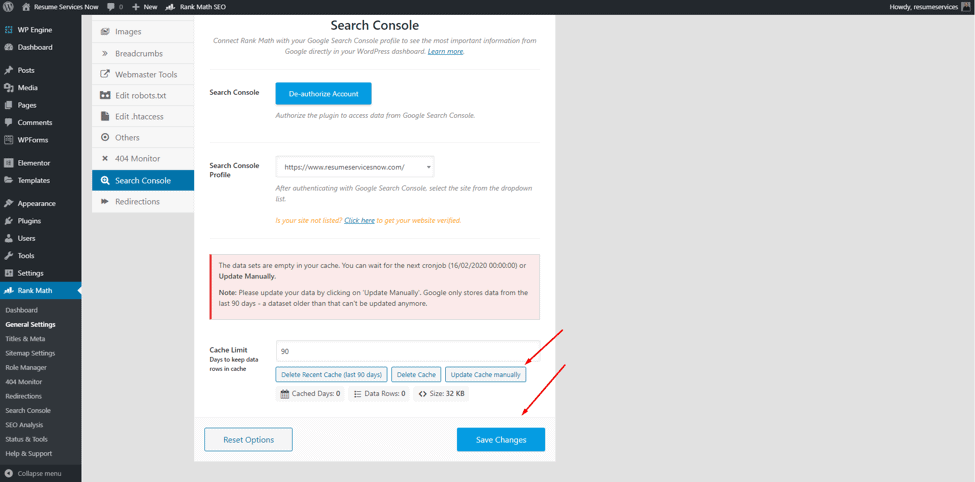The height and width of the screenshot is (482, 975).
Task: Open Sitemap Settings submenu item
Action: [x=30, y=353]
